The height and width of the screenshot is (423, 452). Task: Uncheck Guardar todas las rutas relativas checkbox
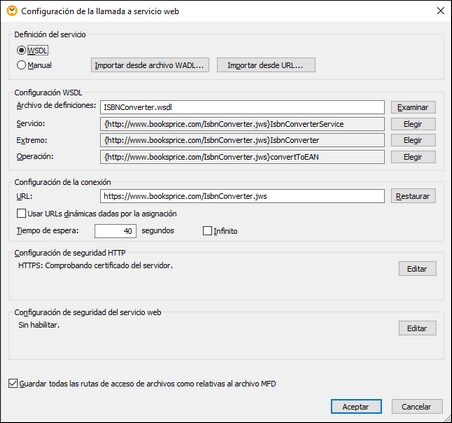[13, 383]
